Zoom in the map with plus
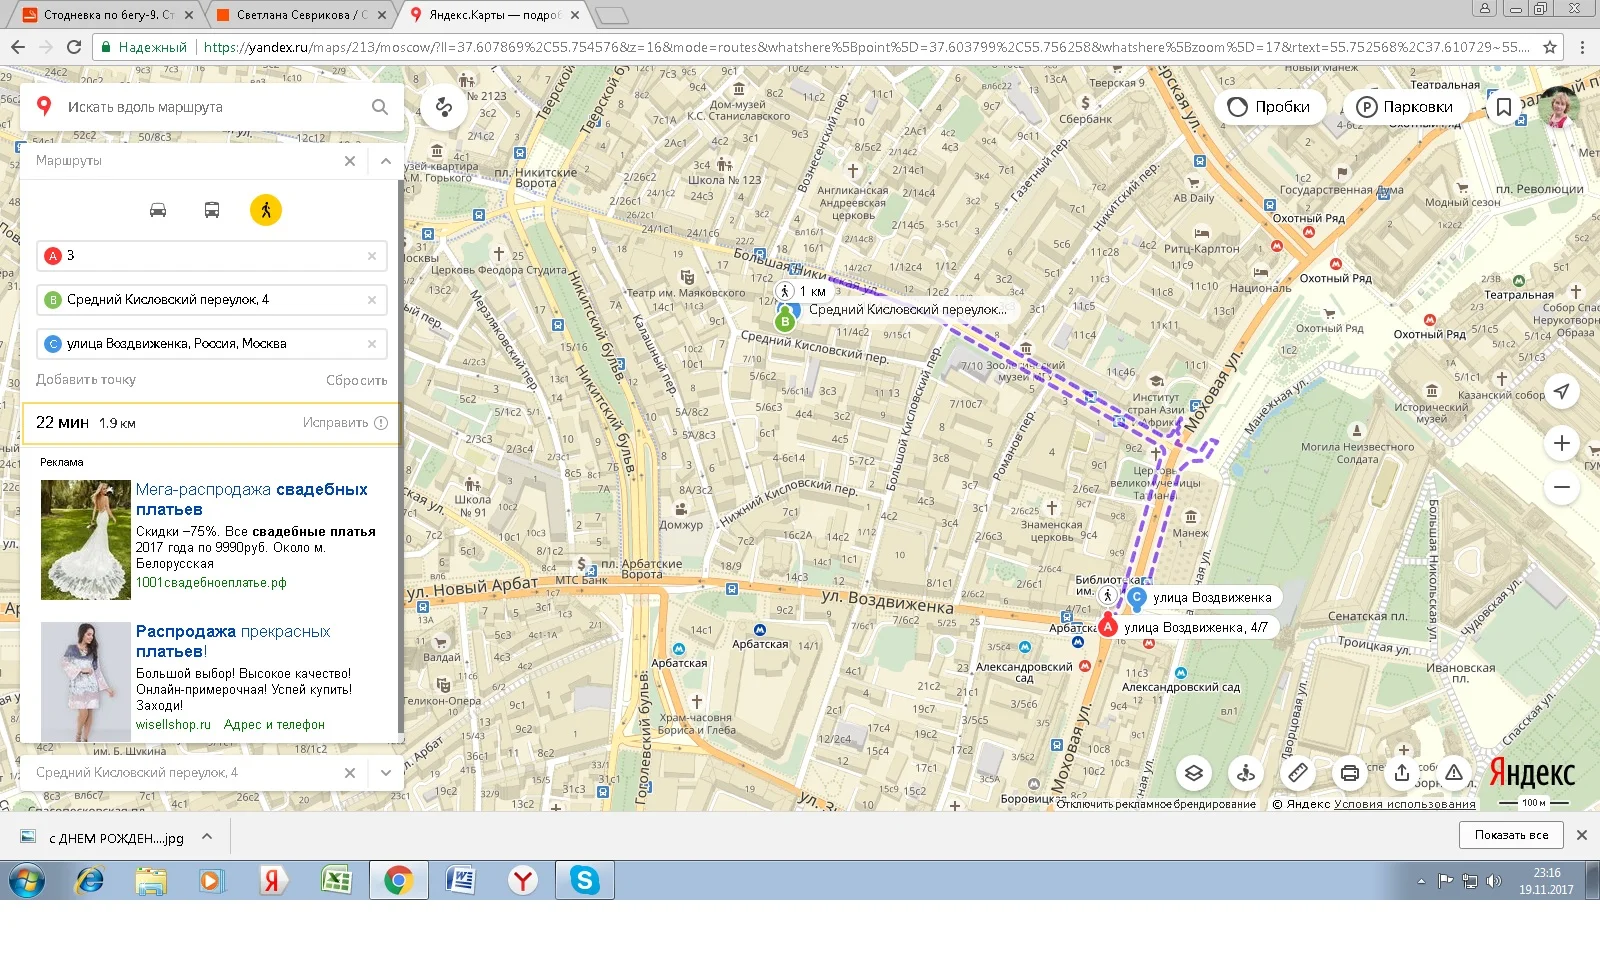This screenshot has width=1600, height=960. tap(1561, 443)
